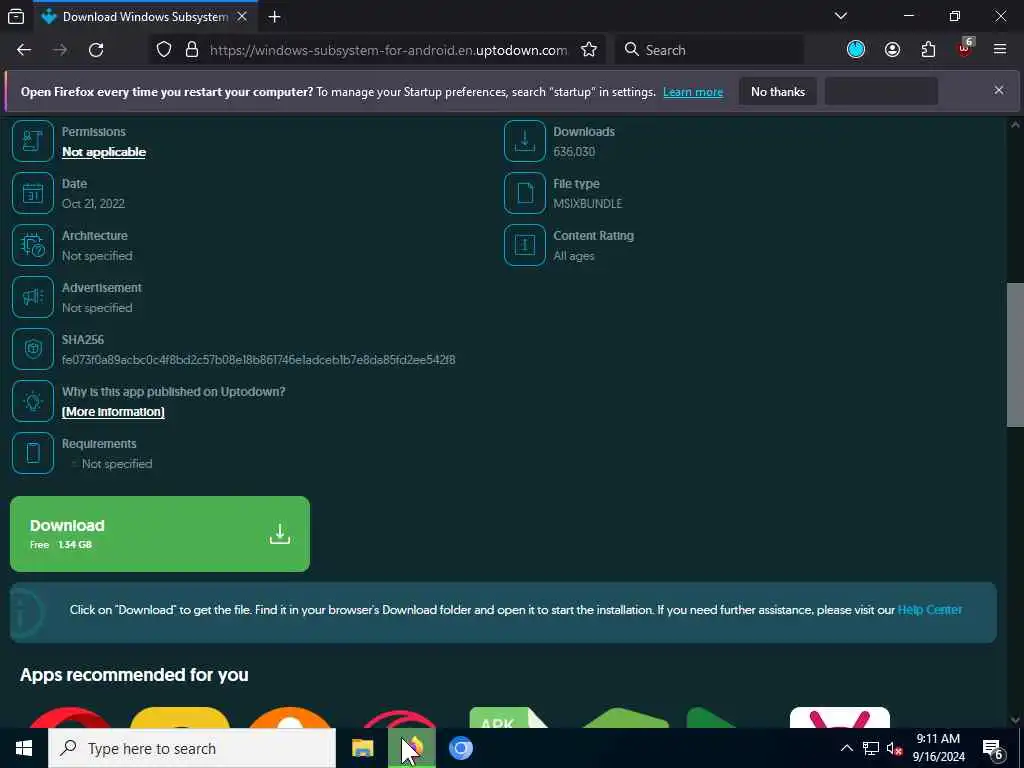The height and width of the screenshot is (768, 1024).
Task: Dismiss the startup notification bar with X
Action: click(999, 90)
